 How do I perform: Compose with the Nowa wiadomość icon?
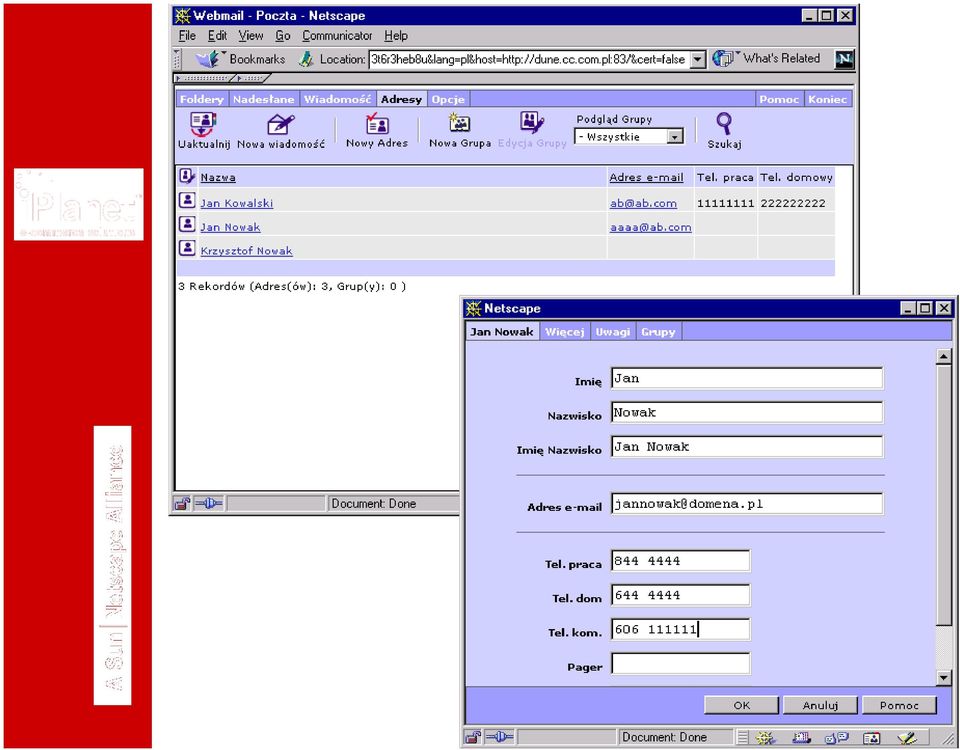click(280, 124)
